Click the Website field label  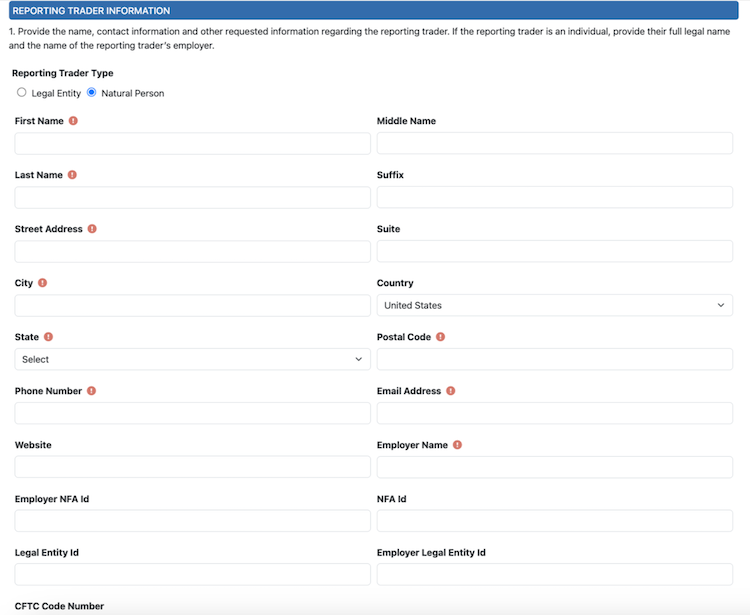33,445
